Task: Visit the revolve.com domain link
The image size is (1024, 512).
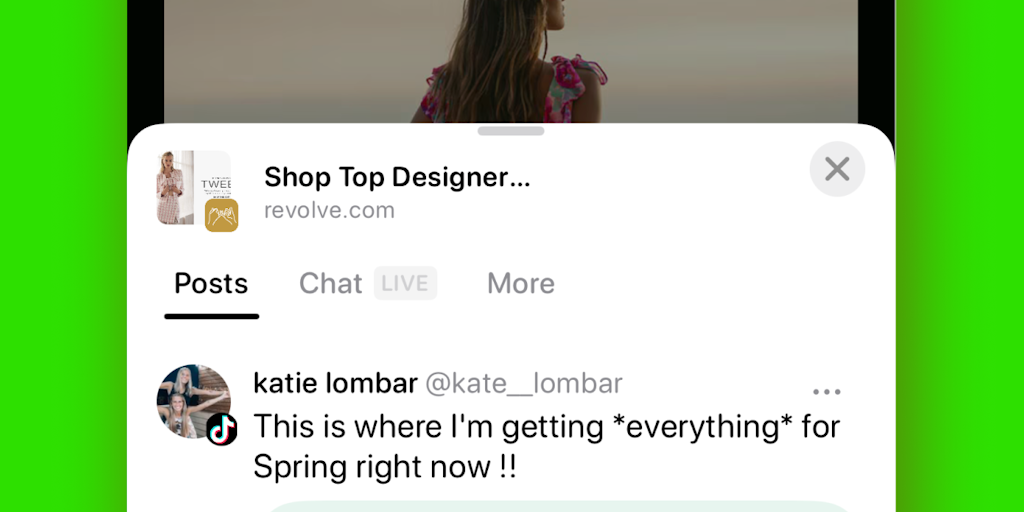Action: point(329,211)
